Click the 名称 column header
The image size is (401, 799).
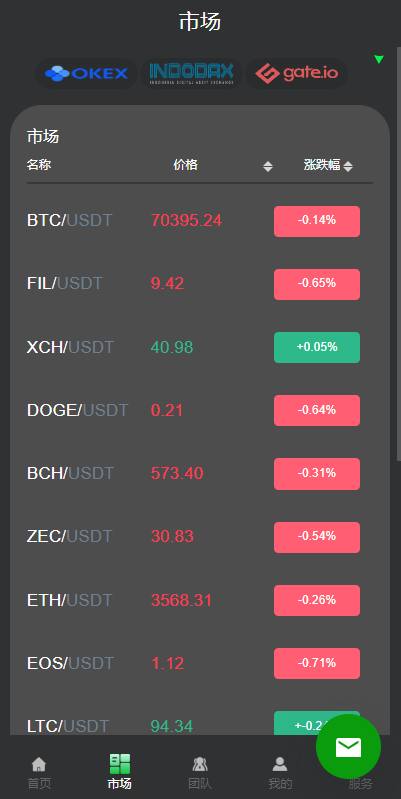(x=39, y=165)
